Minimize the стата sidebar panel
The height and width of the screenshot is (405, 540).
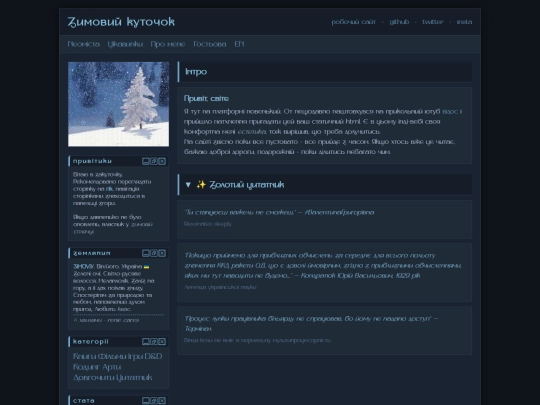[146, 401]
